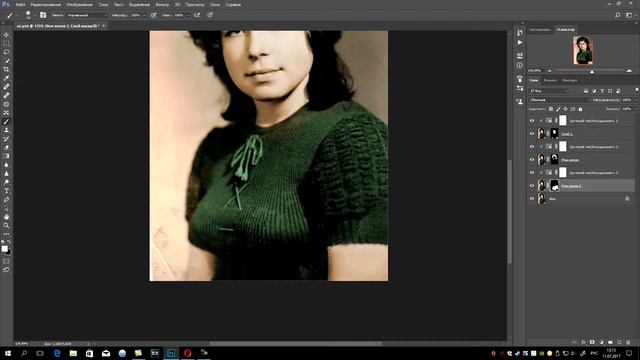Click lock transparent pixels icon
Image resolution: width=640 pixels, height=360 pixels.
(551, 109)
